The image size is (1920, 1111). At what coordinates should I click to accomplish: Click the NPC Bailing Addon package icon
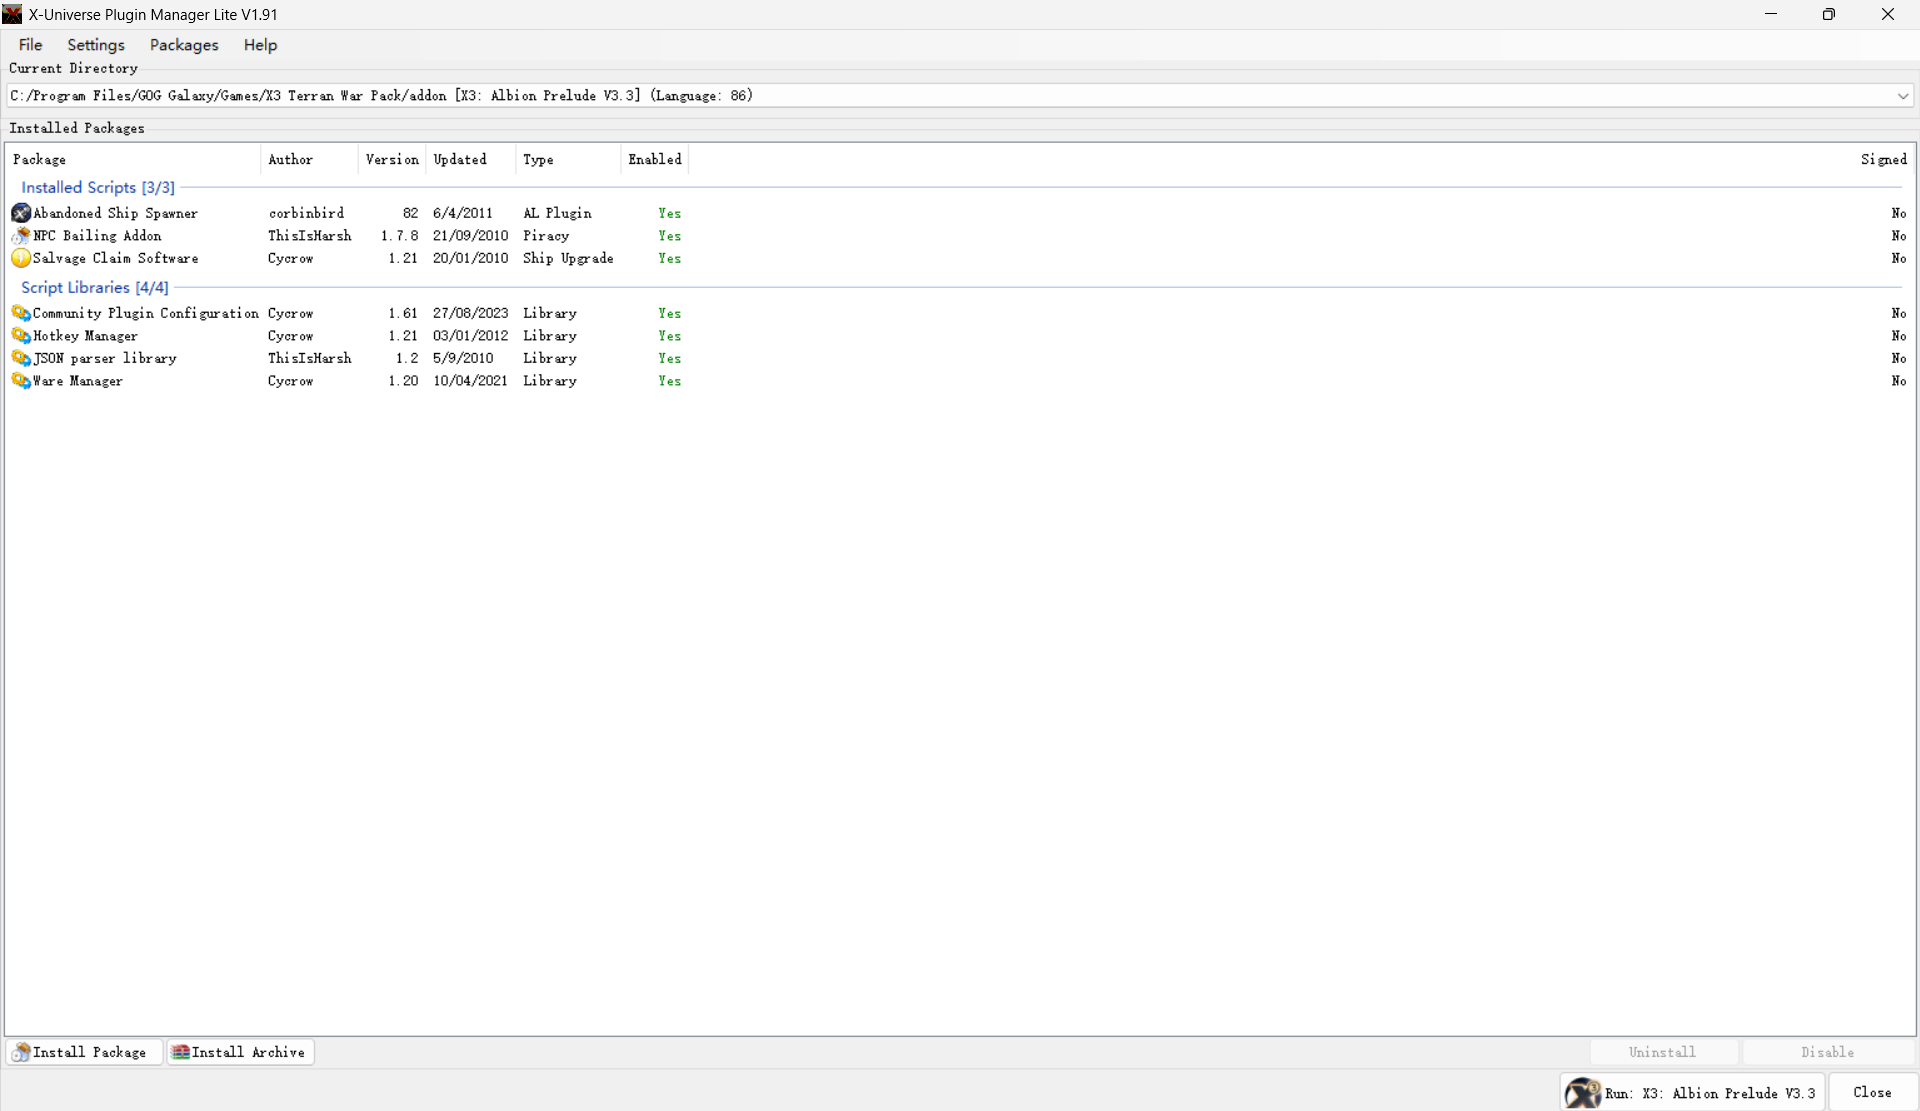tap(21, 236)
